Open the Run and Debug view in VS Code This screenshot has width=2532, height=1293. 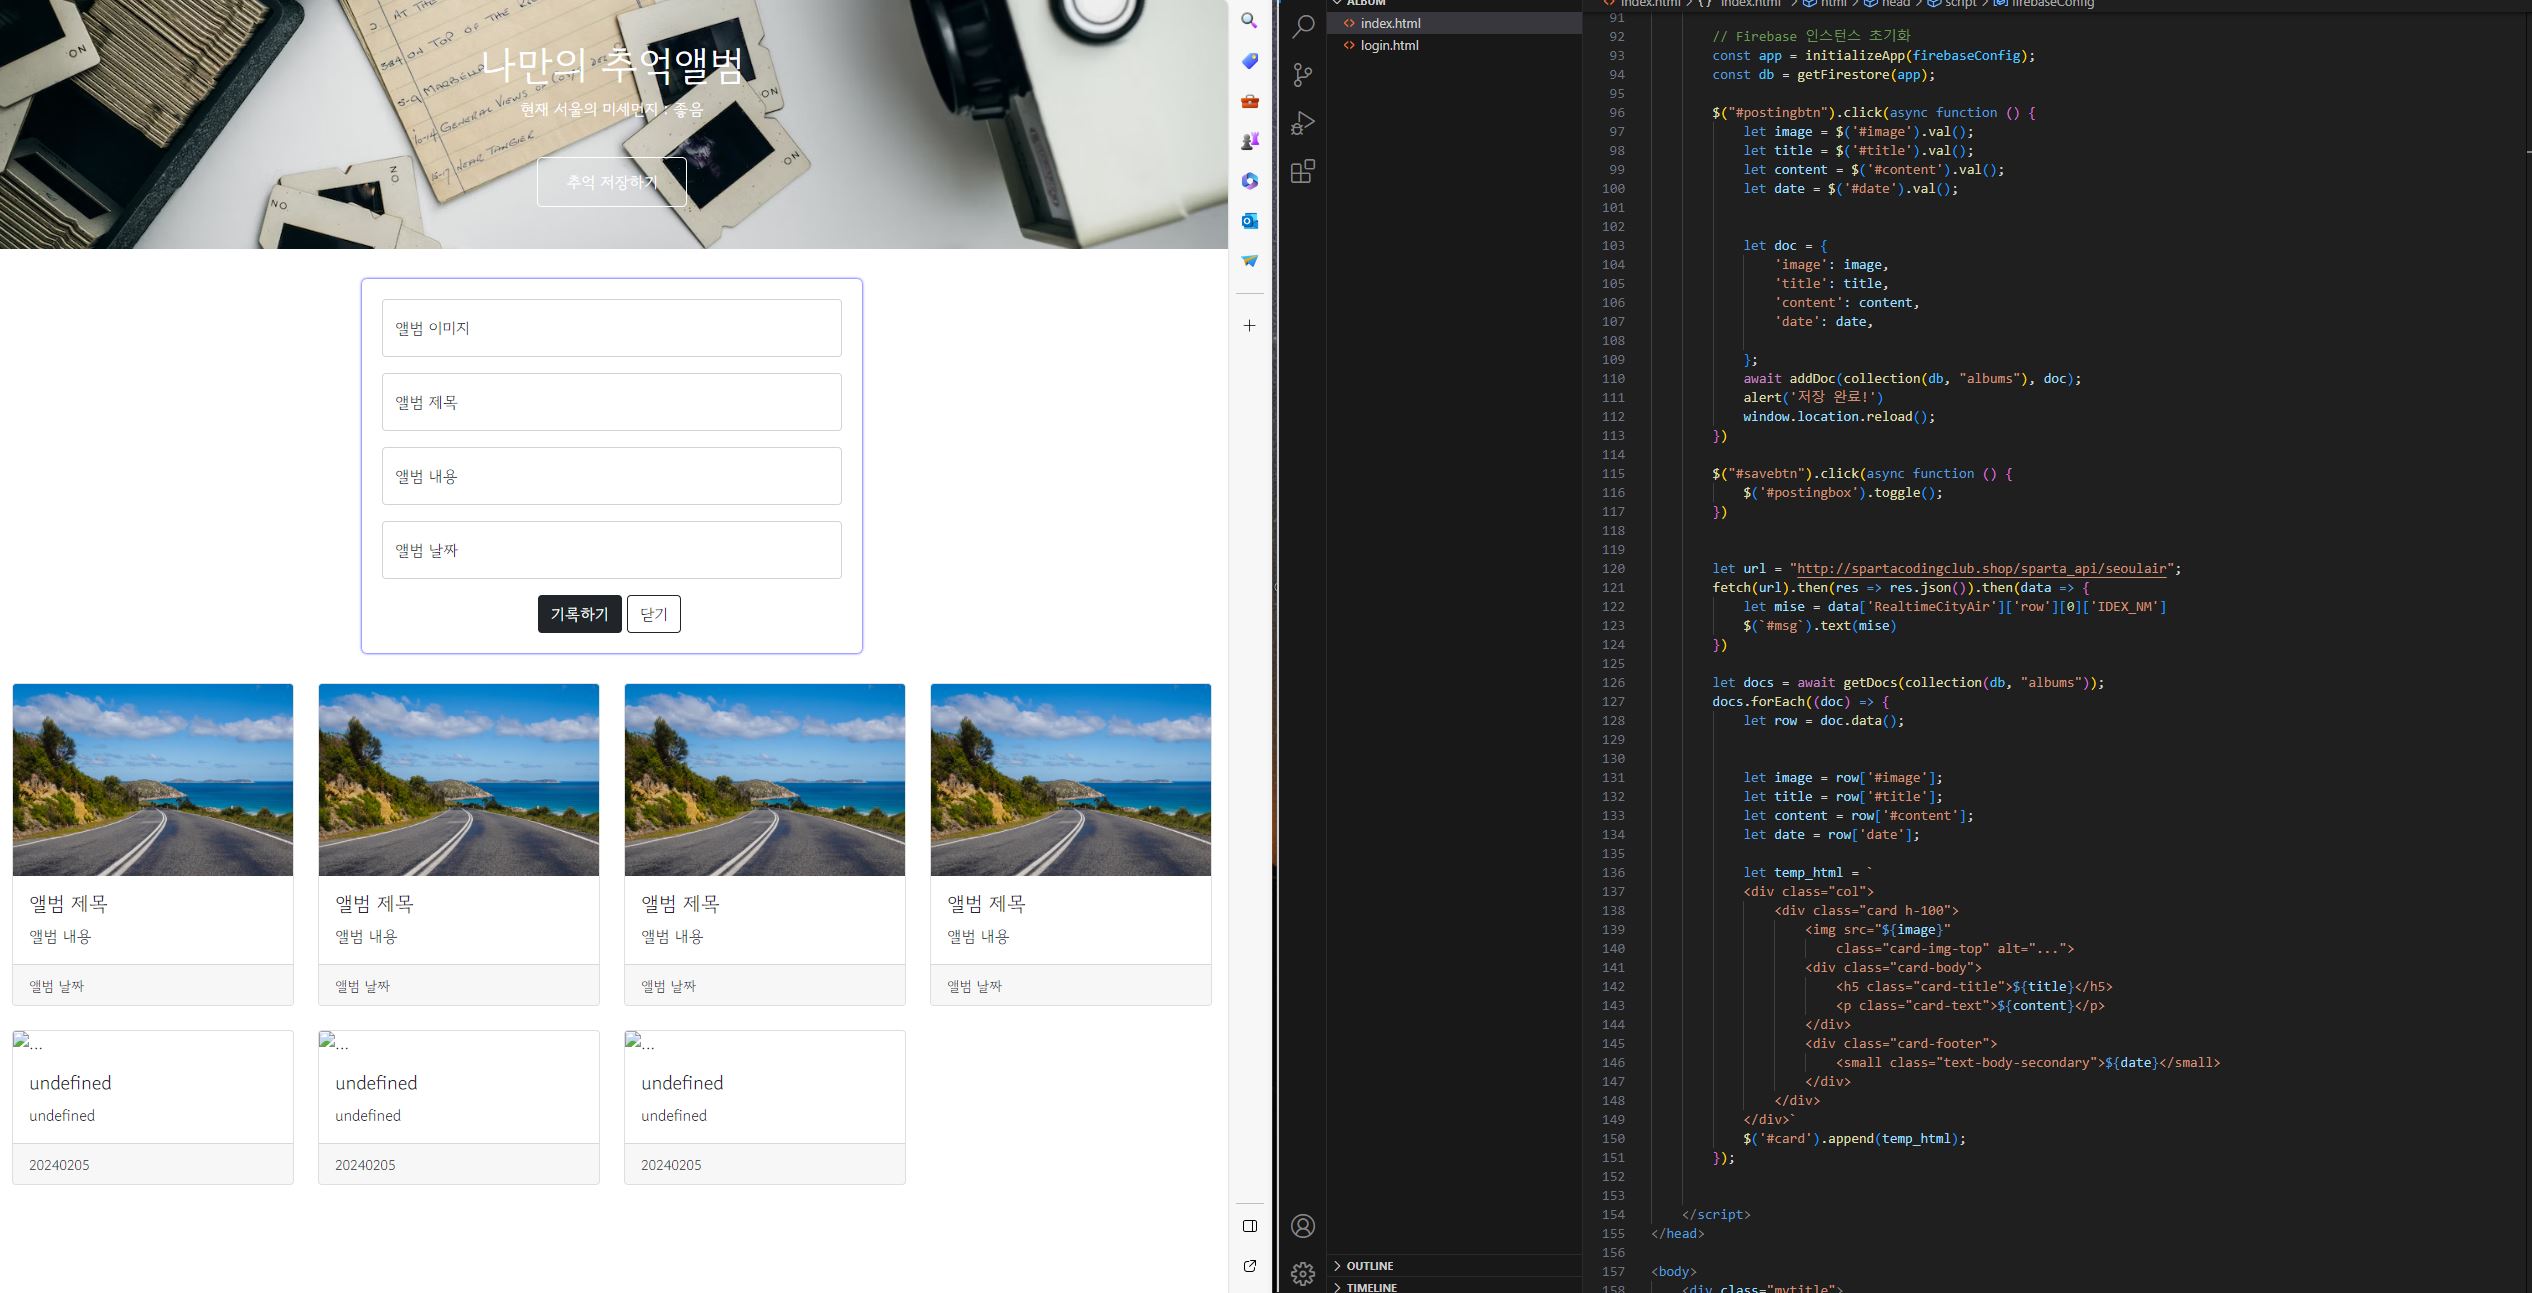click(x=1303, y=123)
